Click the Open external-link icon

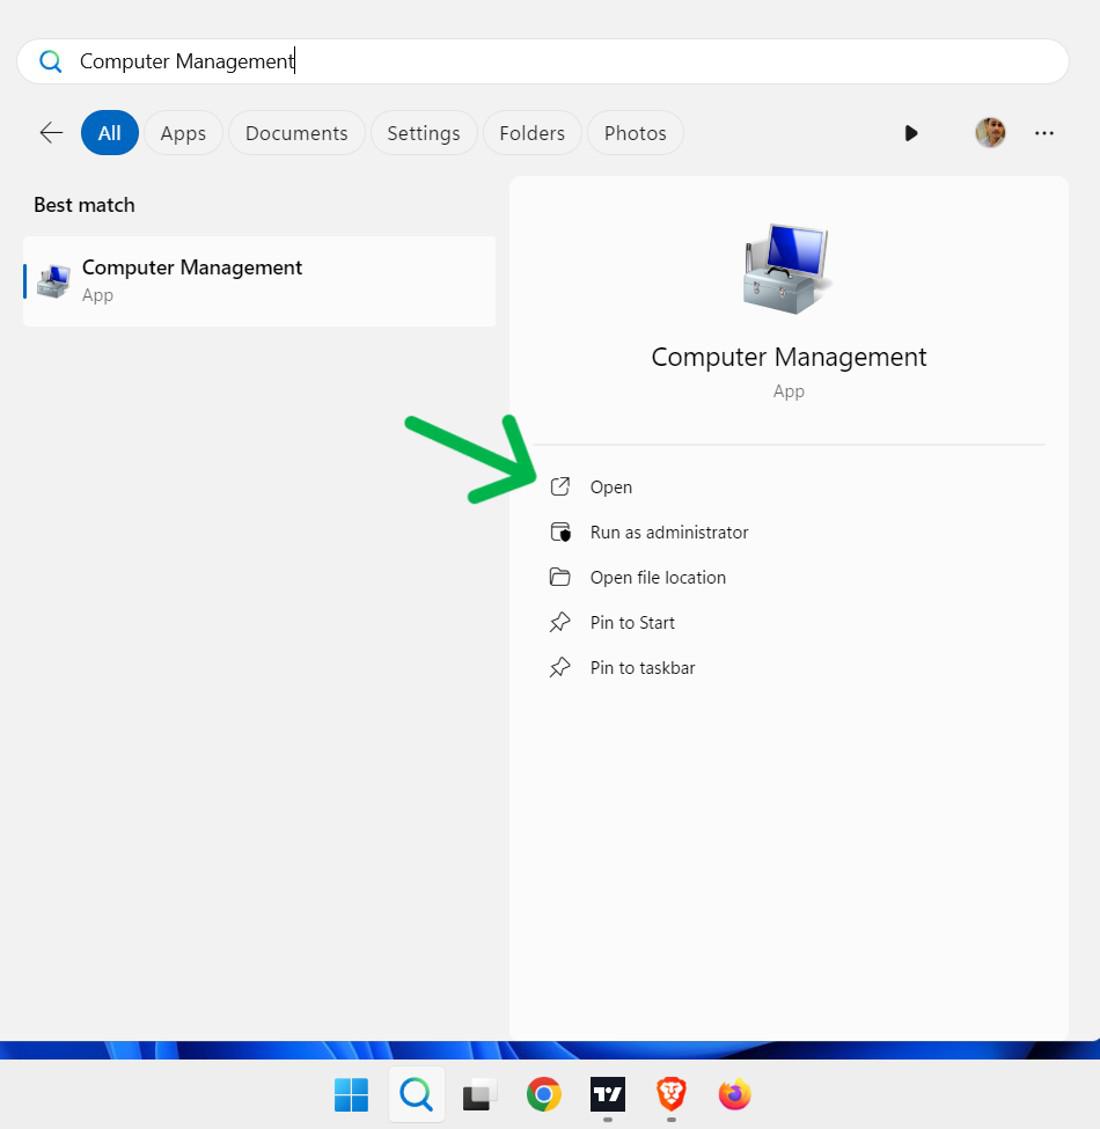coord(560,487)
